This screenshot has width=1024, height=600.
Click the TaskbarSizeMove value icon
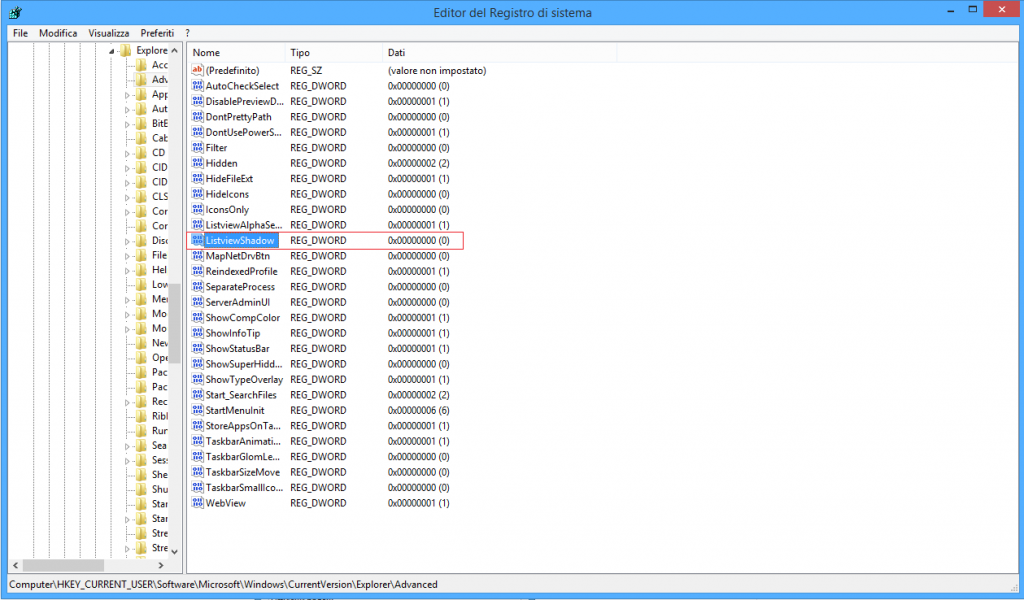point(197,472)
